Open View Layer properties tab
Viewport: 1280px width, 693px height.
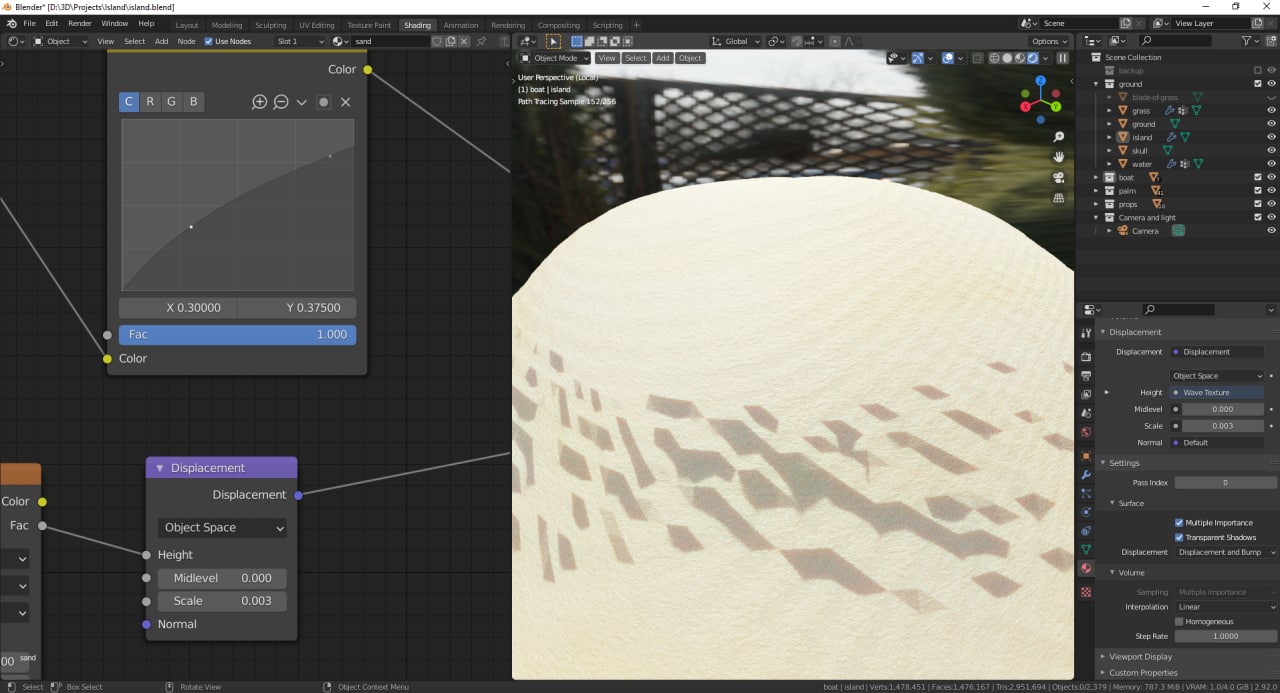1086,394
